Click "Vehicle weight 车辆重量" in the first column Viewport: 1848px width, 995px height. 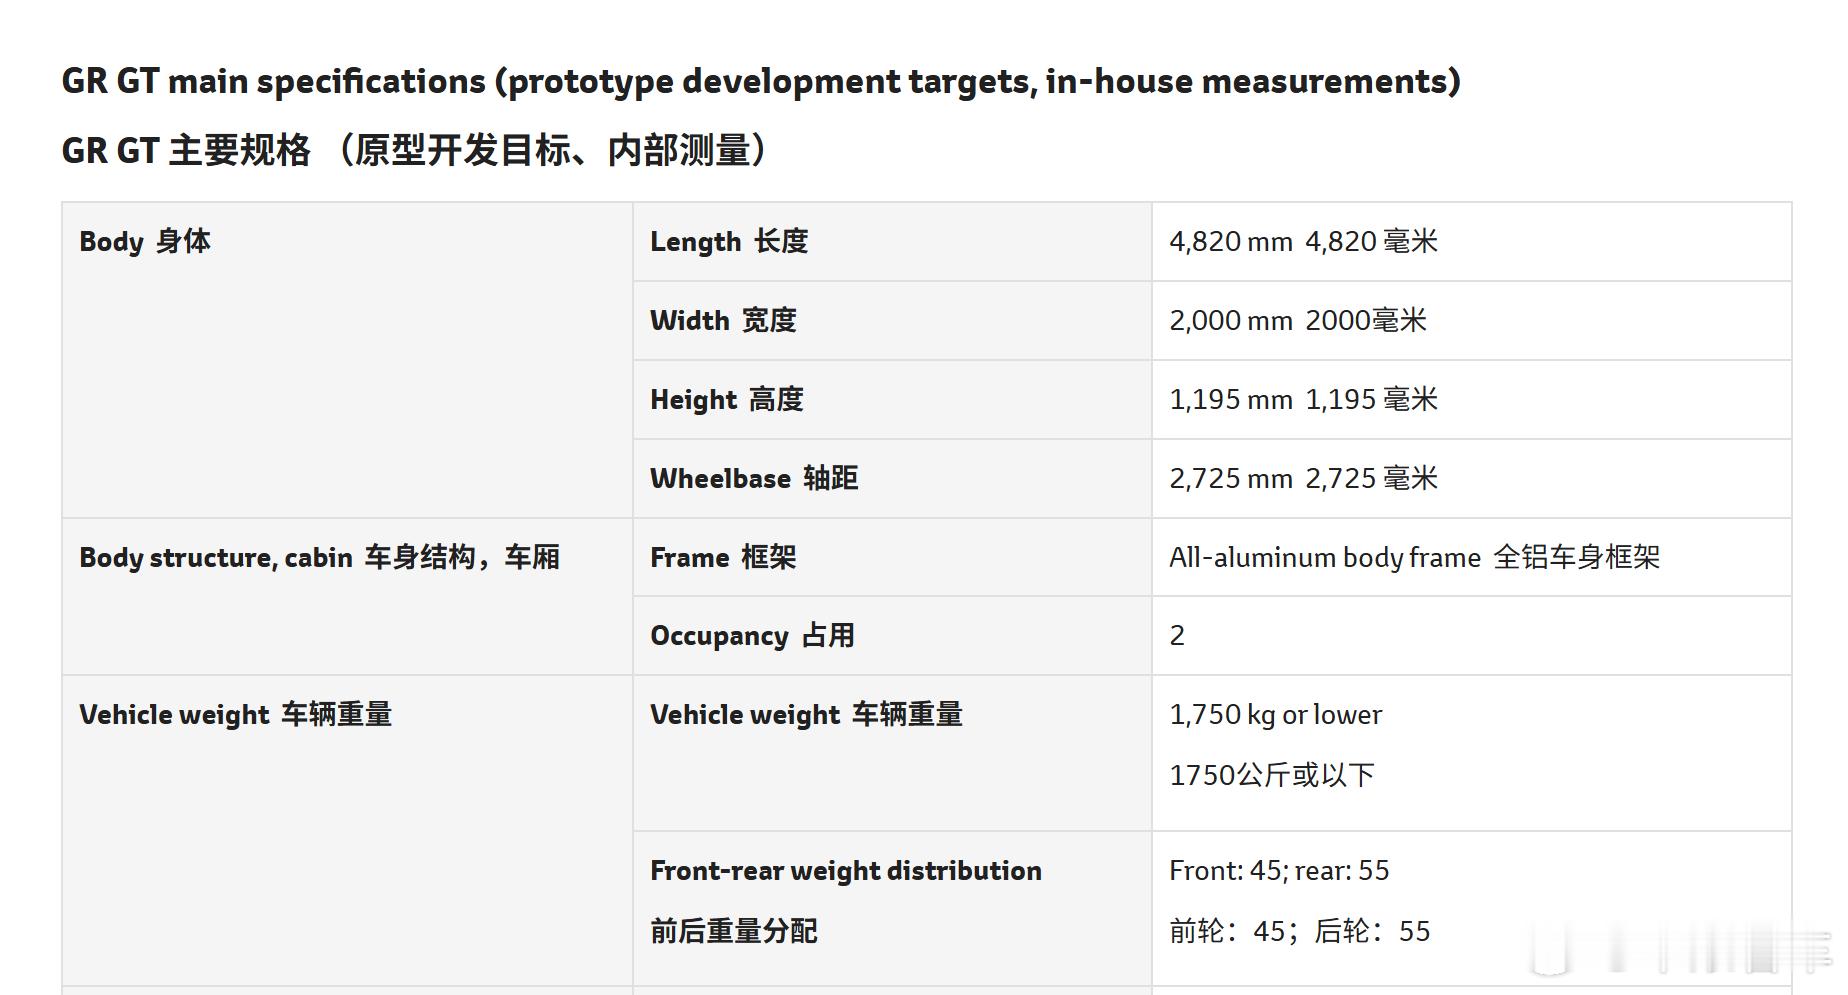click(235, 714)
